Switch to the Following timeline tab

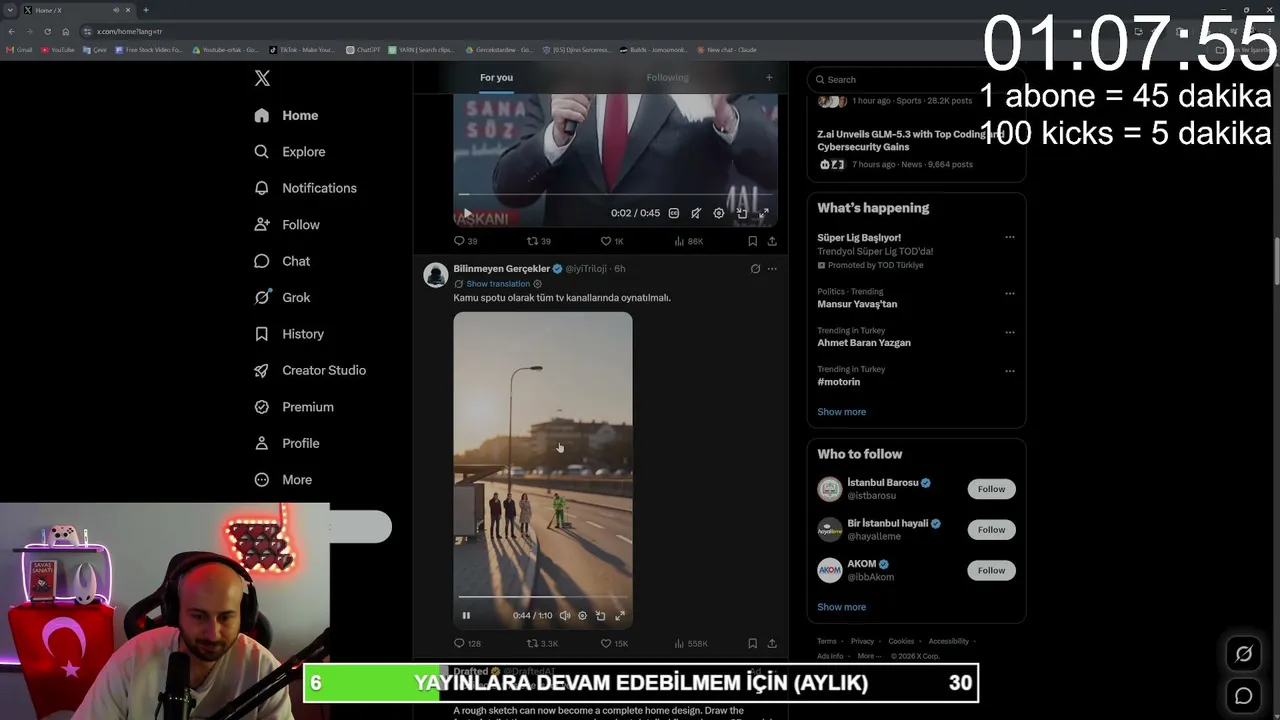click(667, 78)
